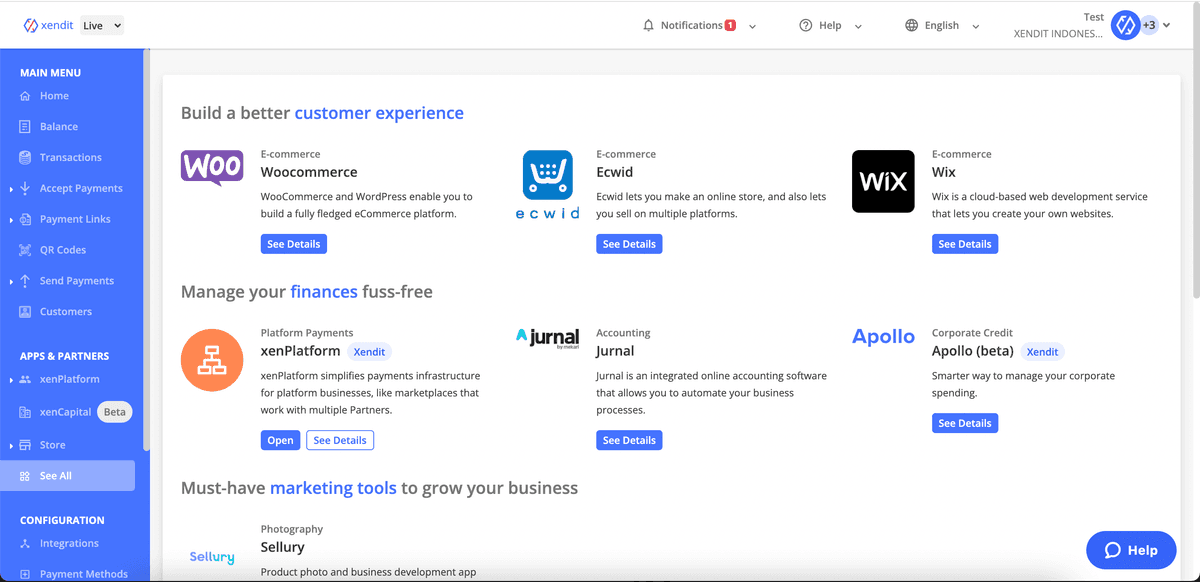Expand the account menu chevron beside +3
The image size is (1200, 582).
(1166, 25)
